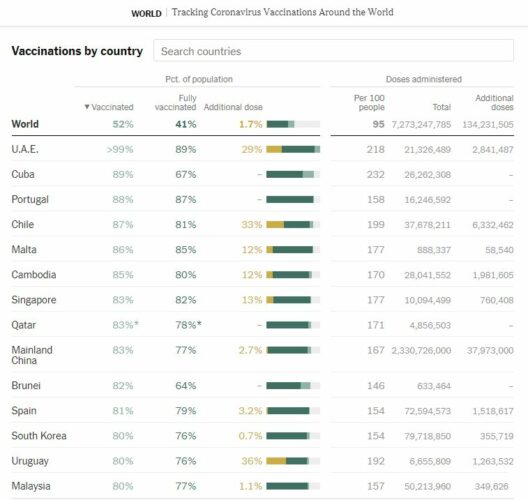Click the Chile country name

coord(23,225)
